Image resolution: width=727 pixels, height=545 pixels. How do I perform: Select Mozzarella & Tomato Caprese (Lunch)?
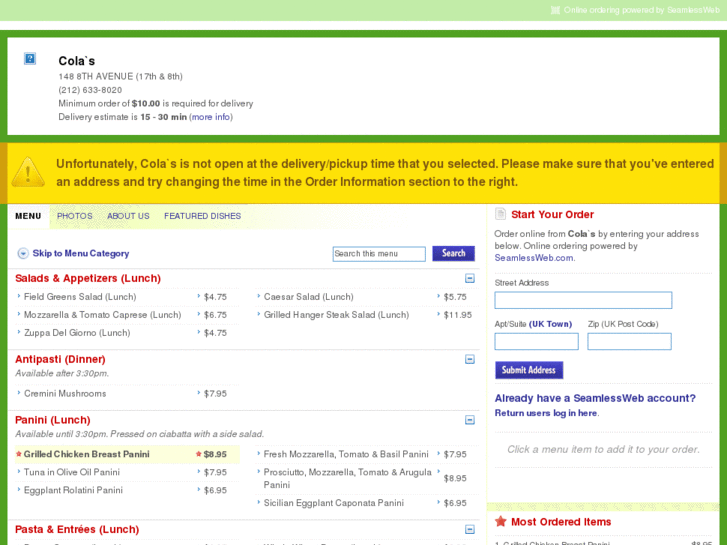point(102,315)
